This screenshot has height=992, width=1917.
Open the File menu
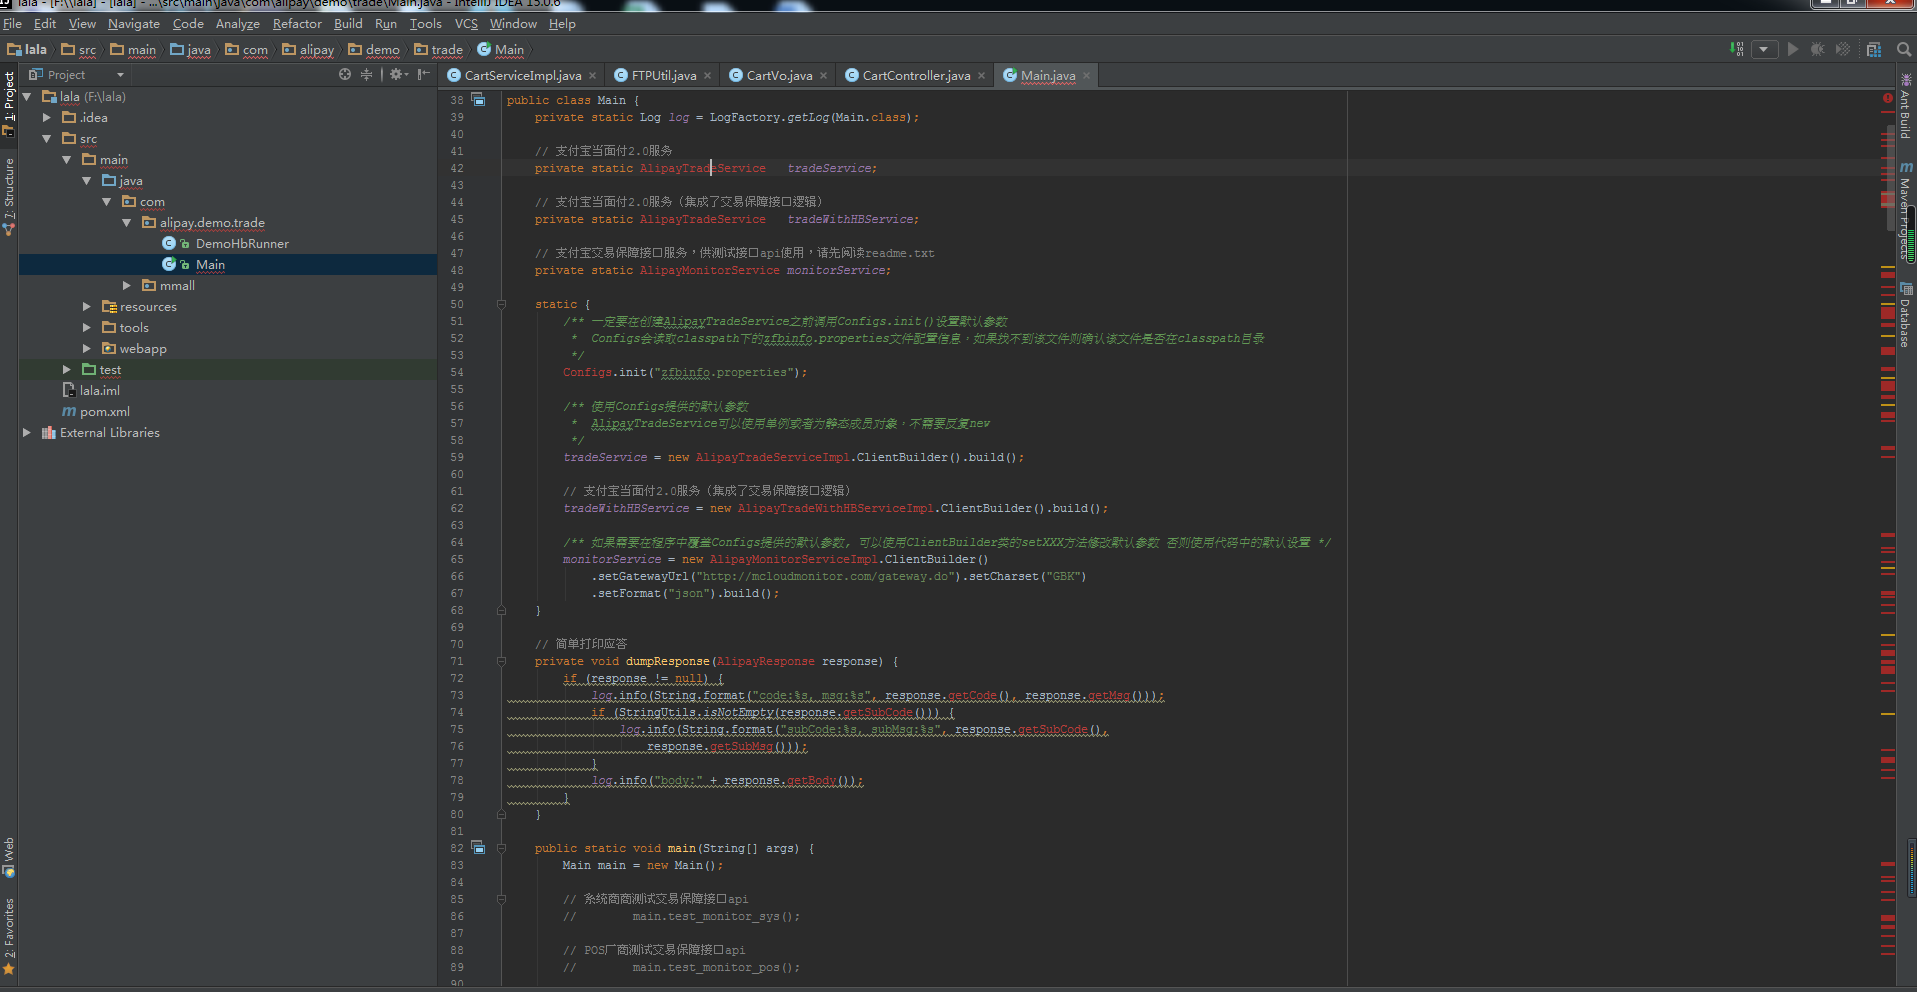12,24
